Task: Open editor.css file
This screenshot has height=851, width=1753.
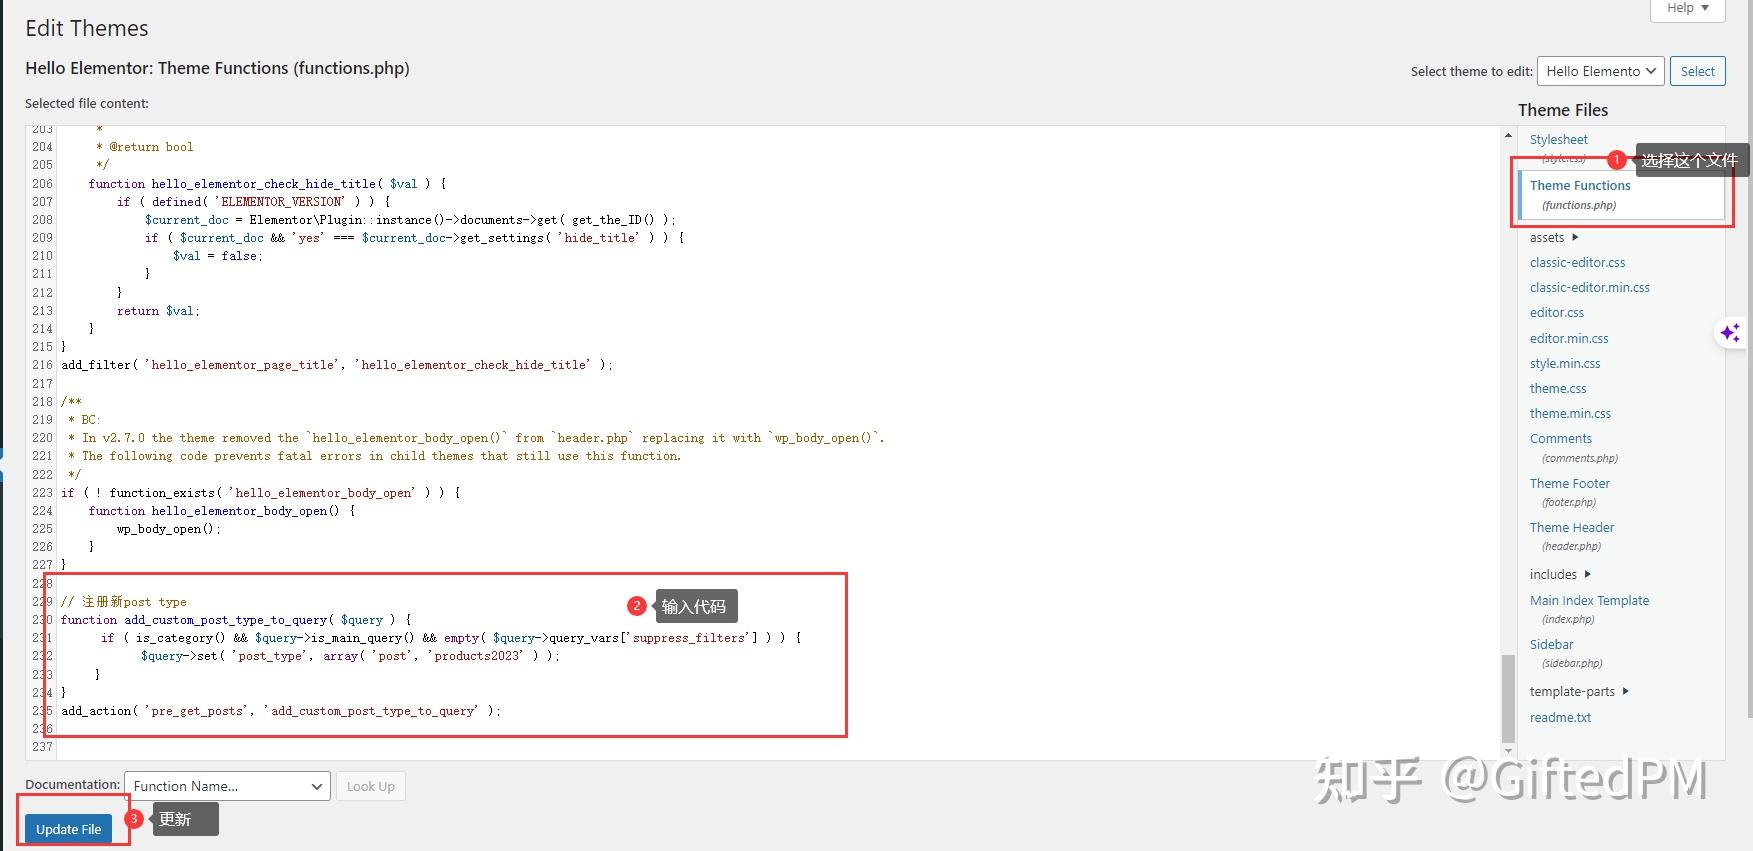Action: click(1556, 313)
